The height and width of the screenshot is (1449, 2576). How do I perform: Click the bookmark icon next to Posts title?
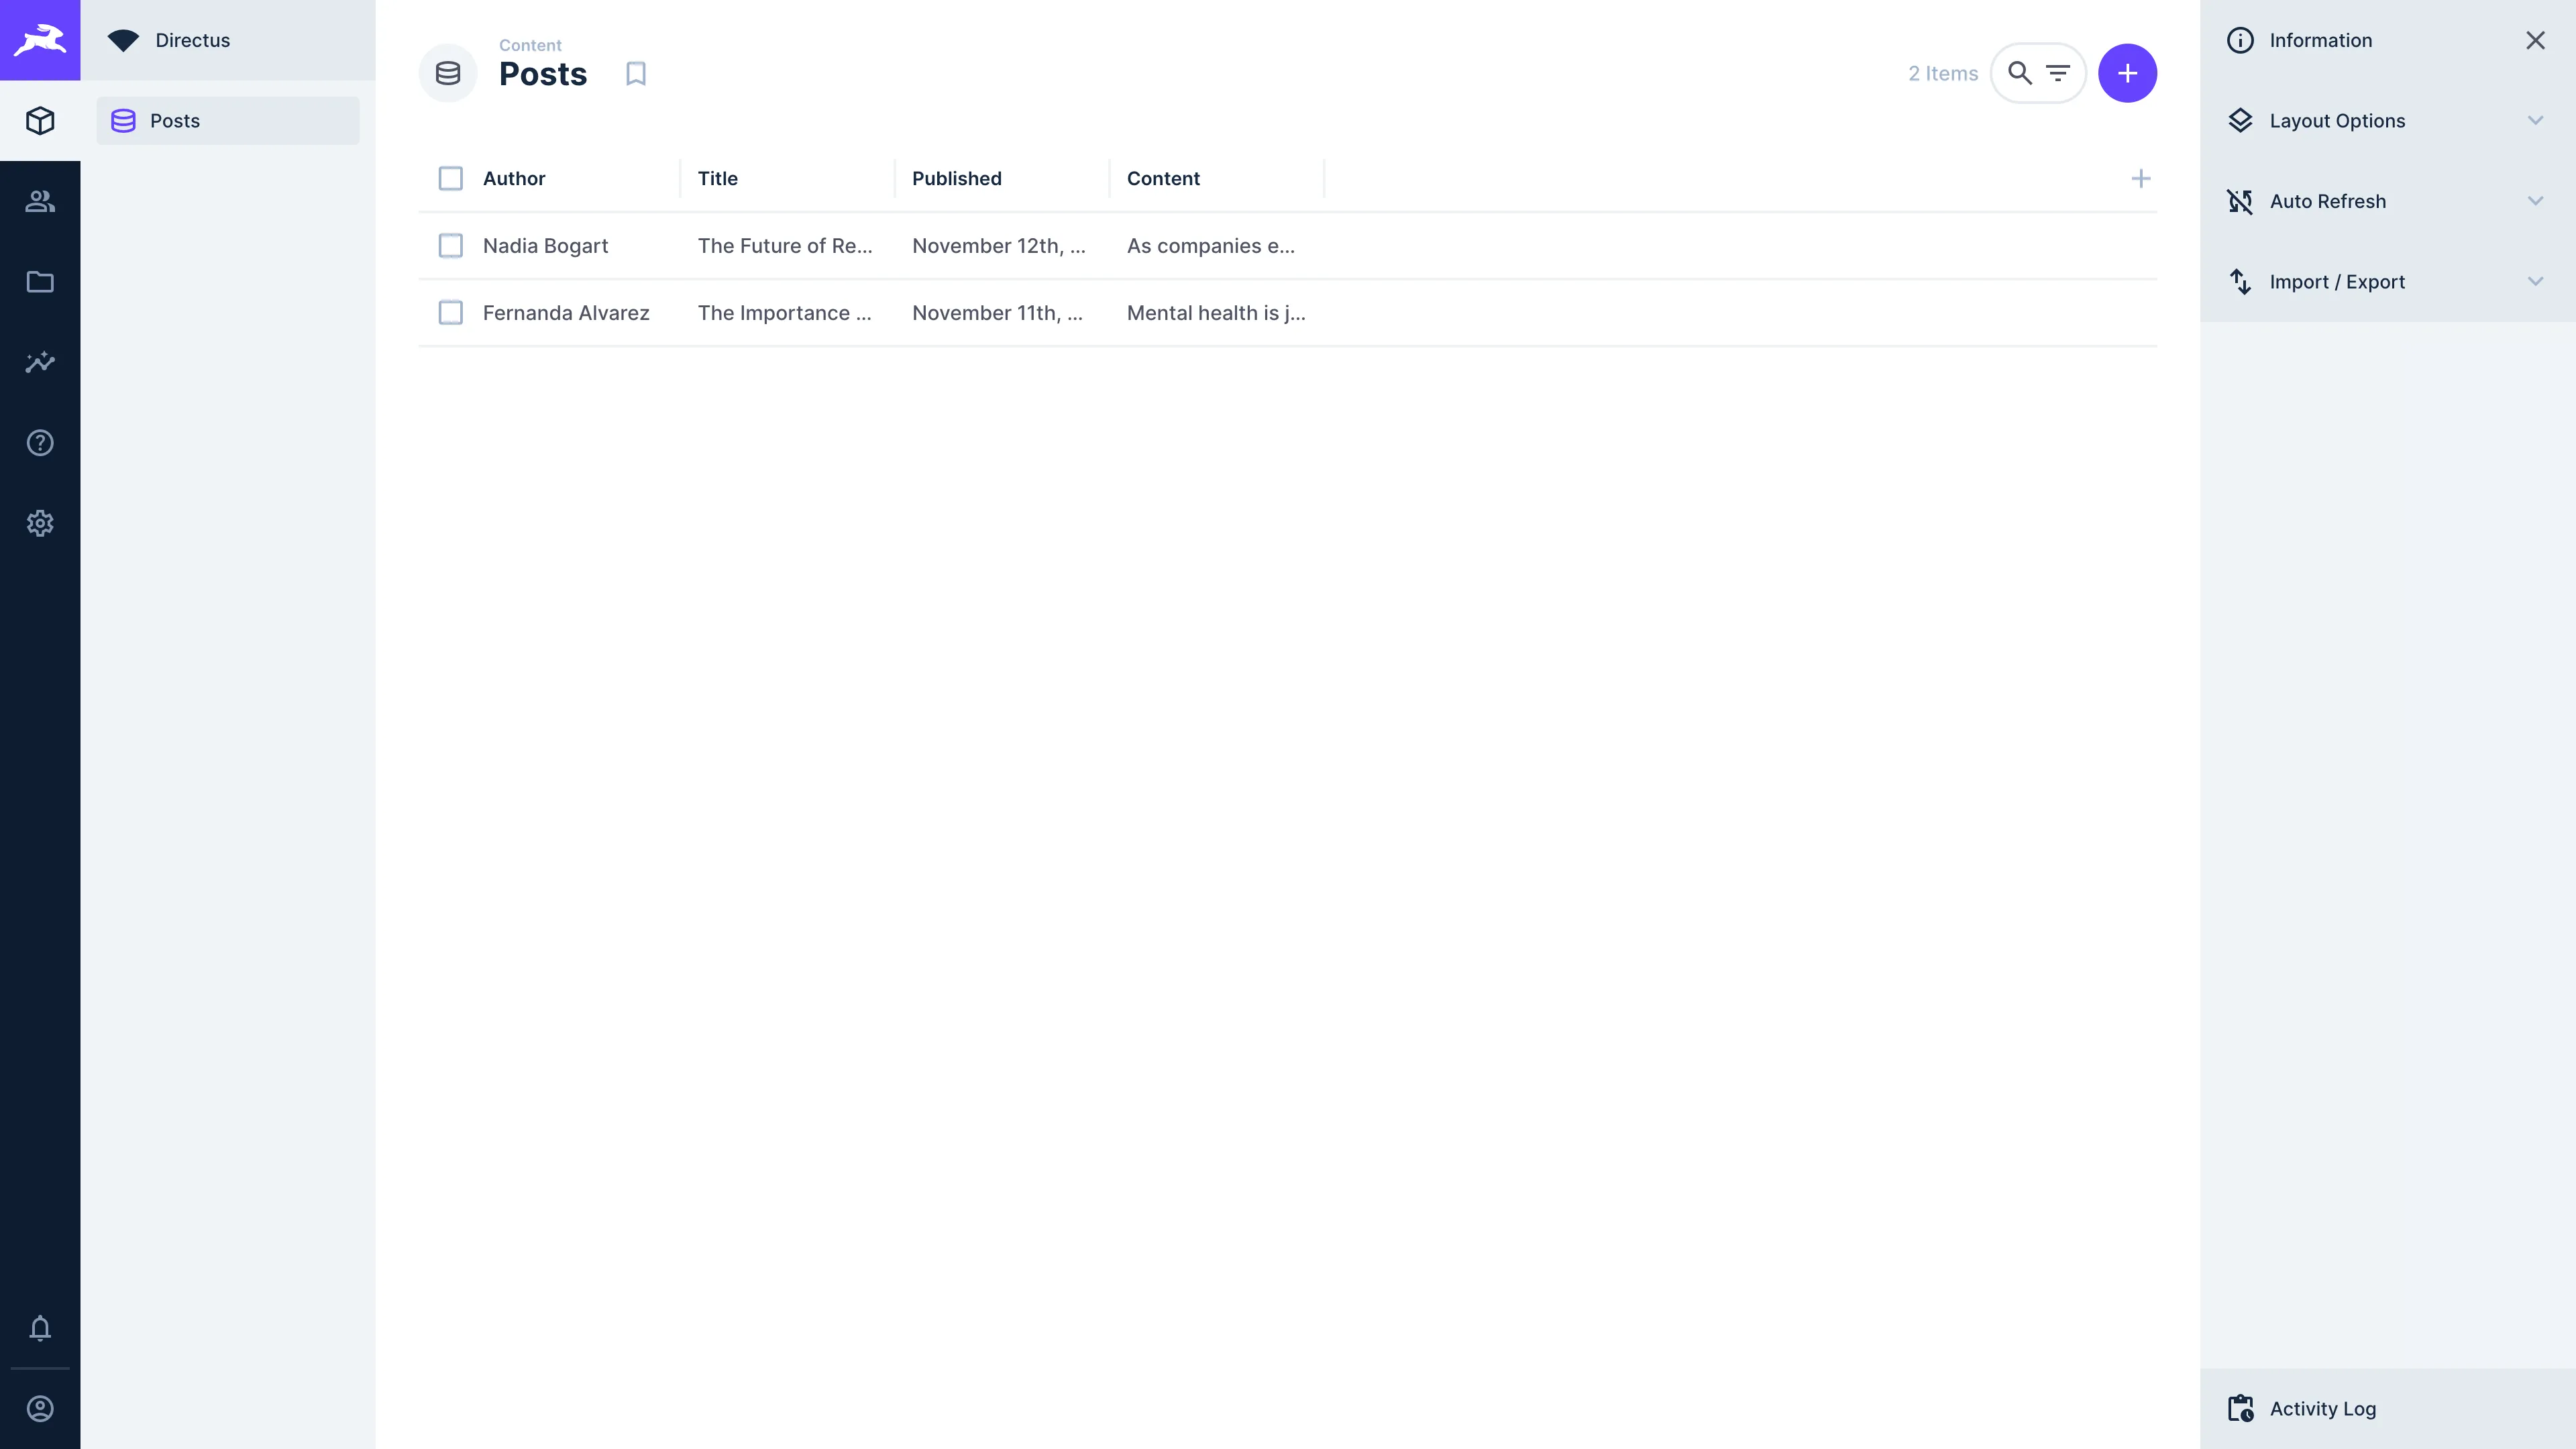(635, 72)
